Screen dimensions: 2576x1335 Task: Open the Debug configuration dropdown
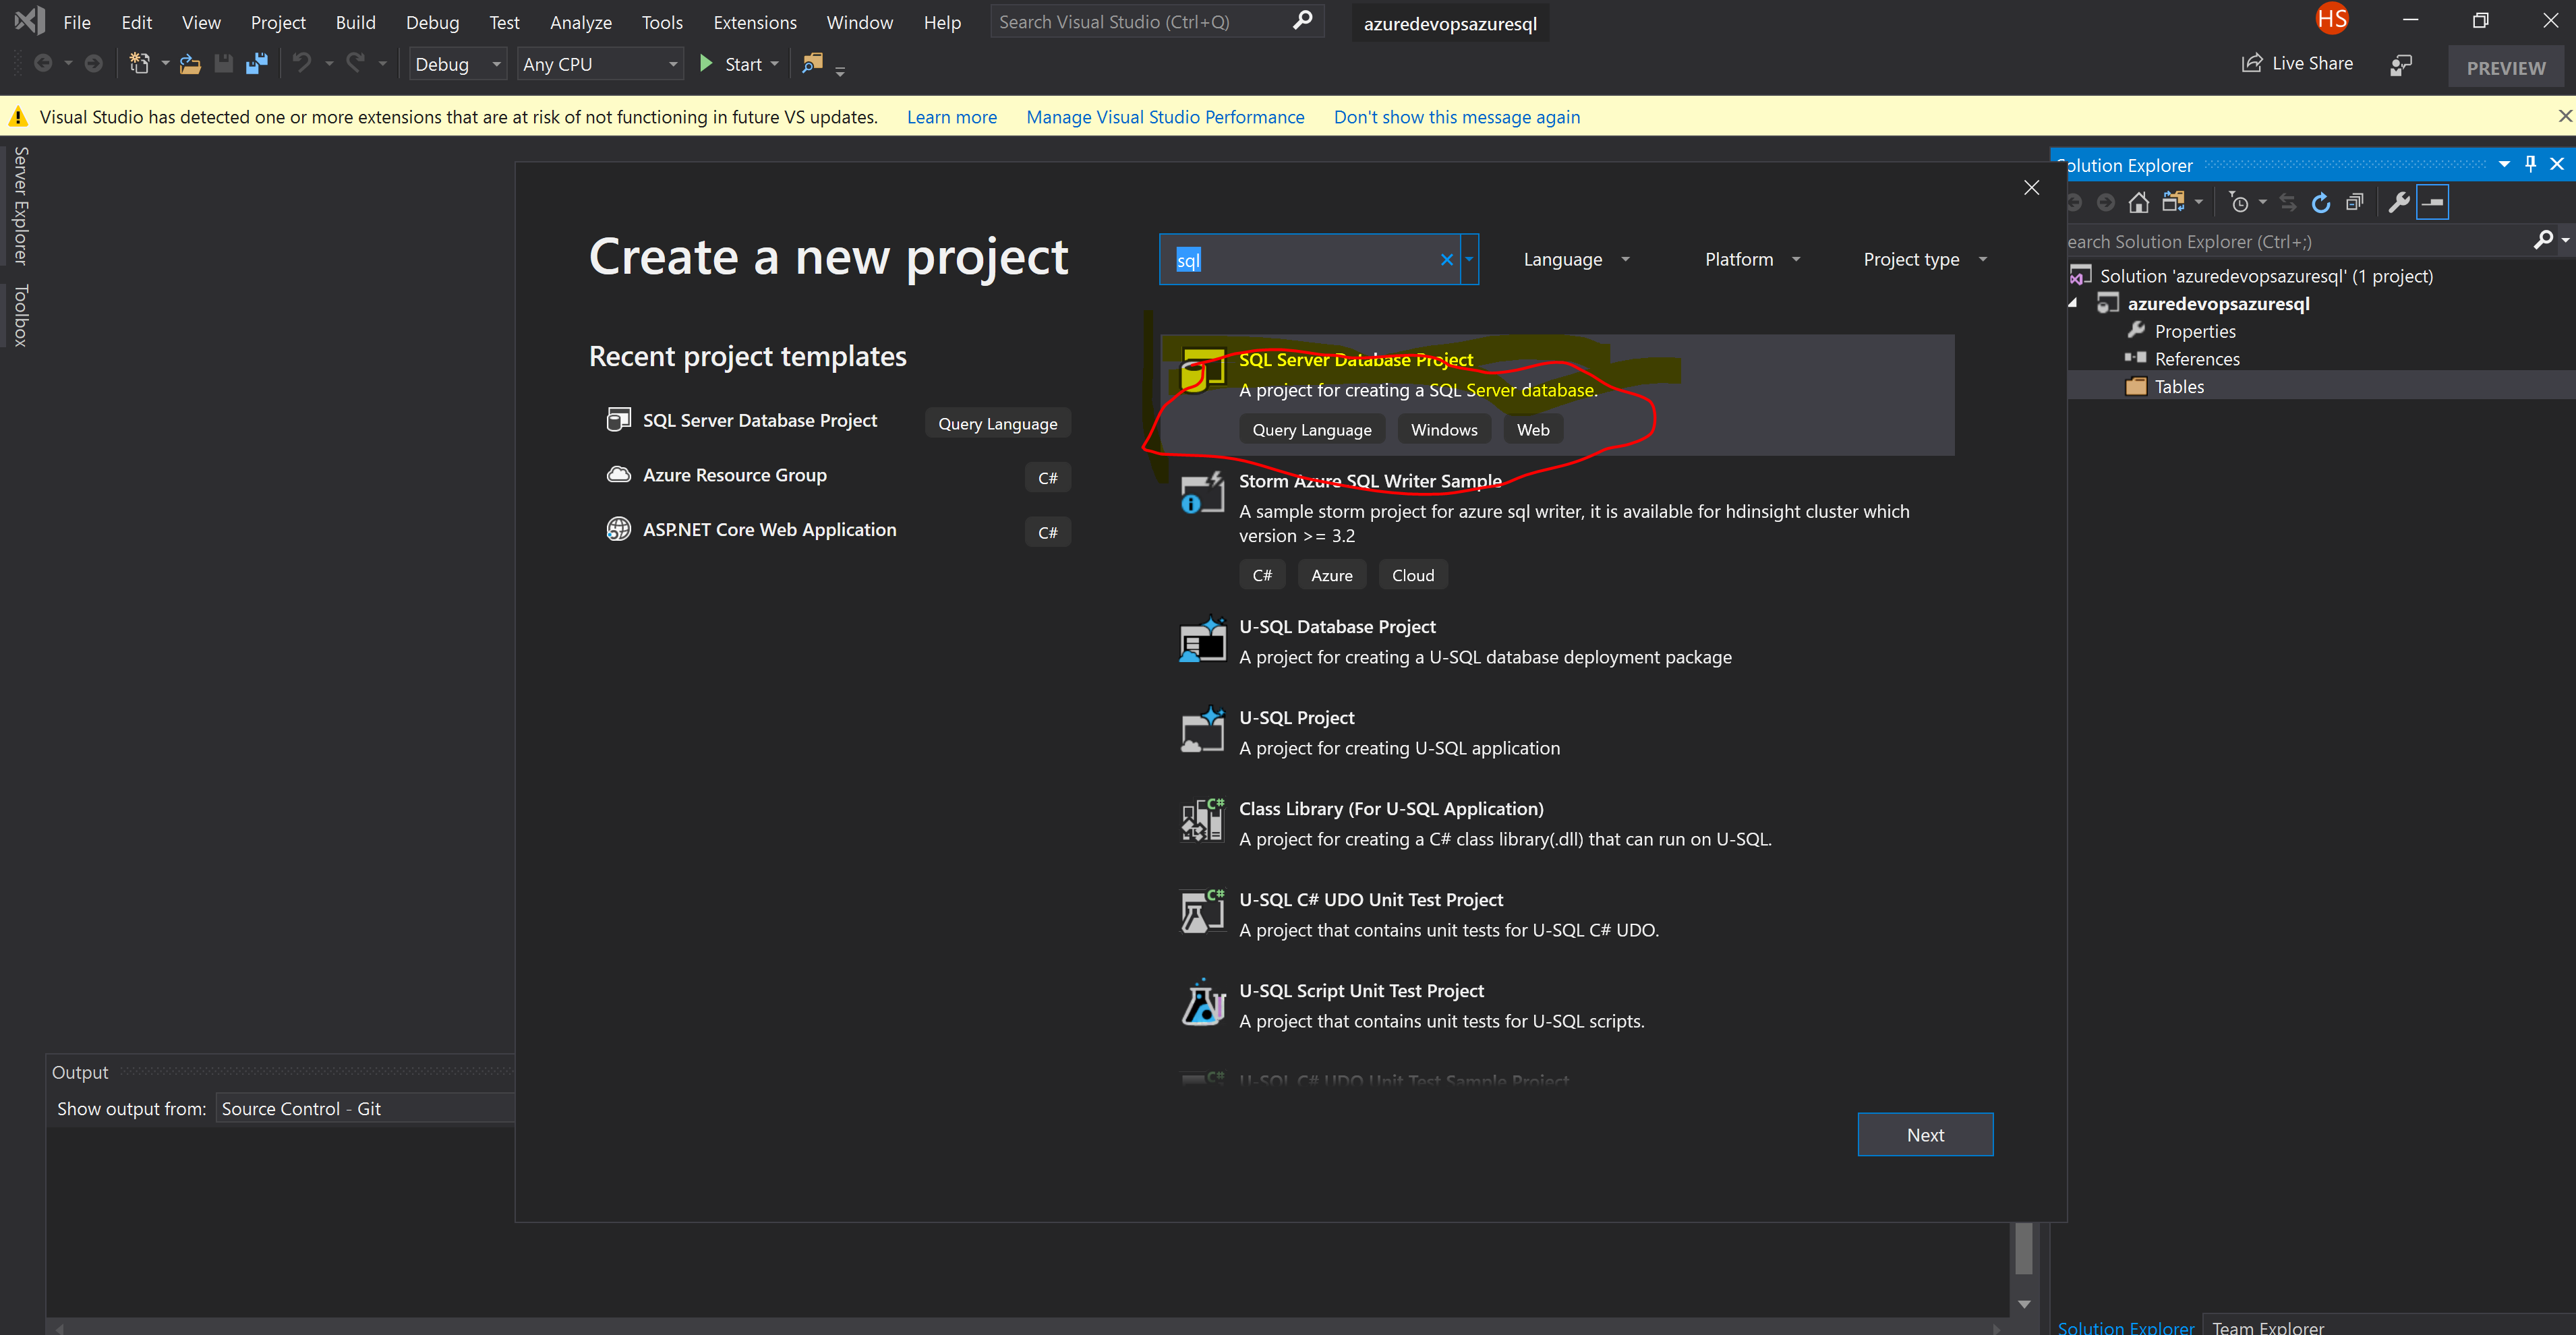coord(458,64)
